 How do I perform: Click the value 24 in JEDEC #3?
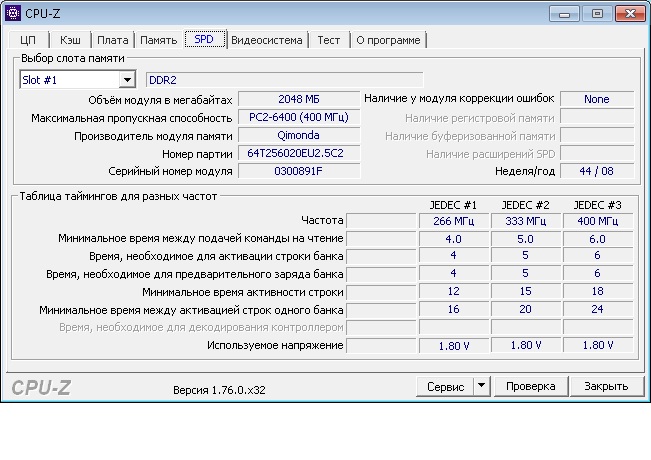(597, 309)
